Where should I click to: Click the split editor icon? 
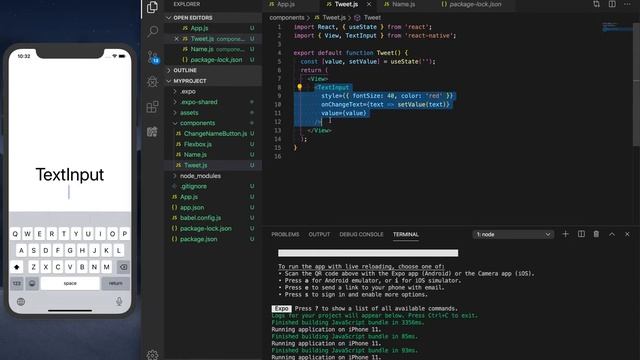coord(612,4)
